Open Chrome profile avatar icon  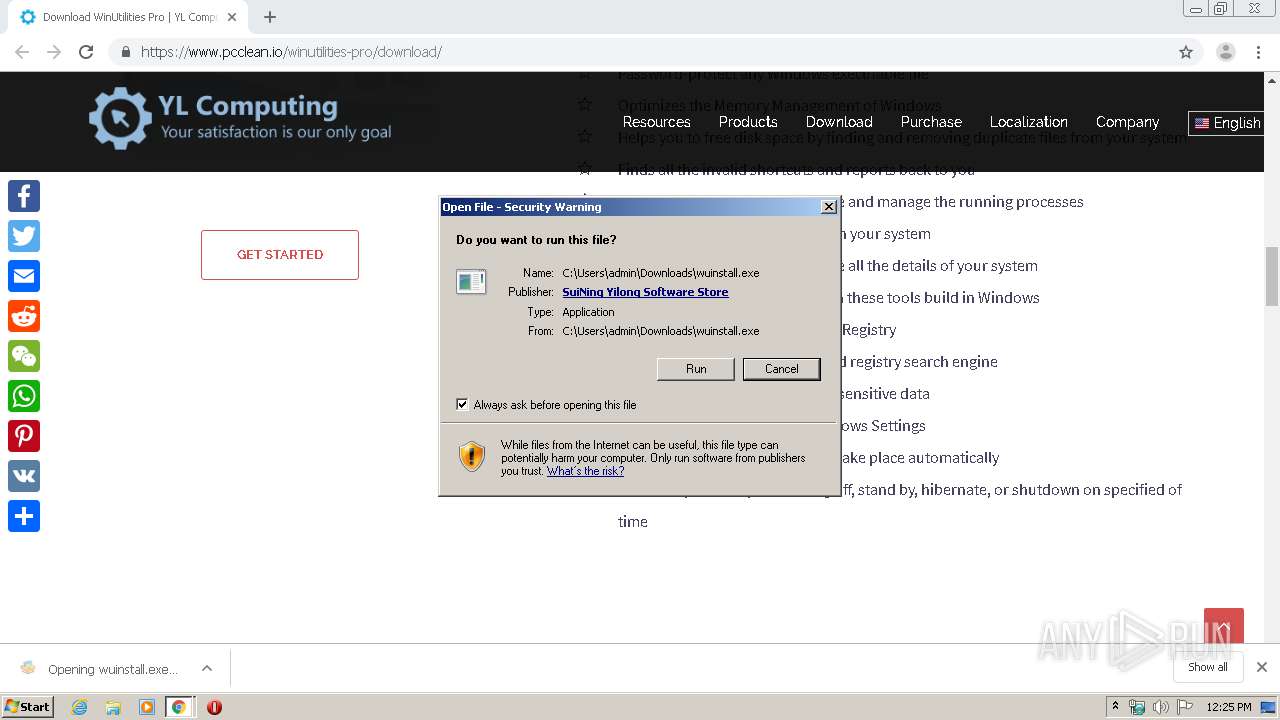coord(1226,52)
